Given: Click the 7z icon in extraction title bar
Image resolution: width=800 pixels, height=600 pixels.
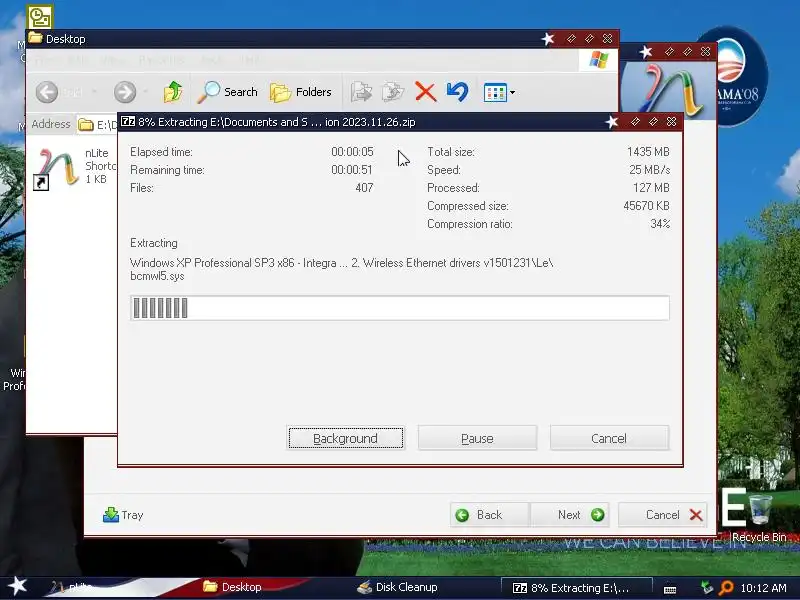Looking at the screenshot, I should (x=128, y=121).
